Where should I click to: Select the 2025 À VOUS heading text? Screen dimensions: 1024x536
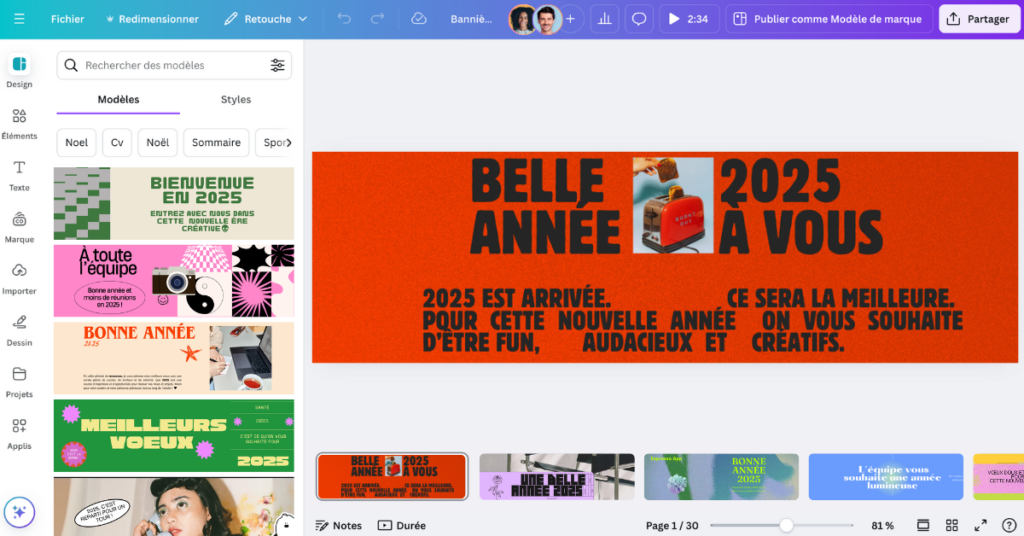click(801, 206)
